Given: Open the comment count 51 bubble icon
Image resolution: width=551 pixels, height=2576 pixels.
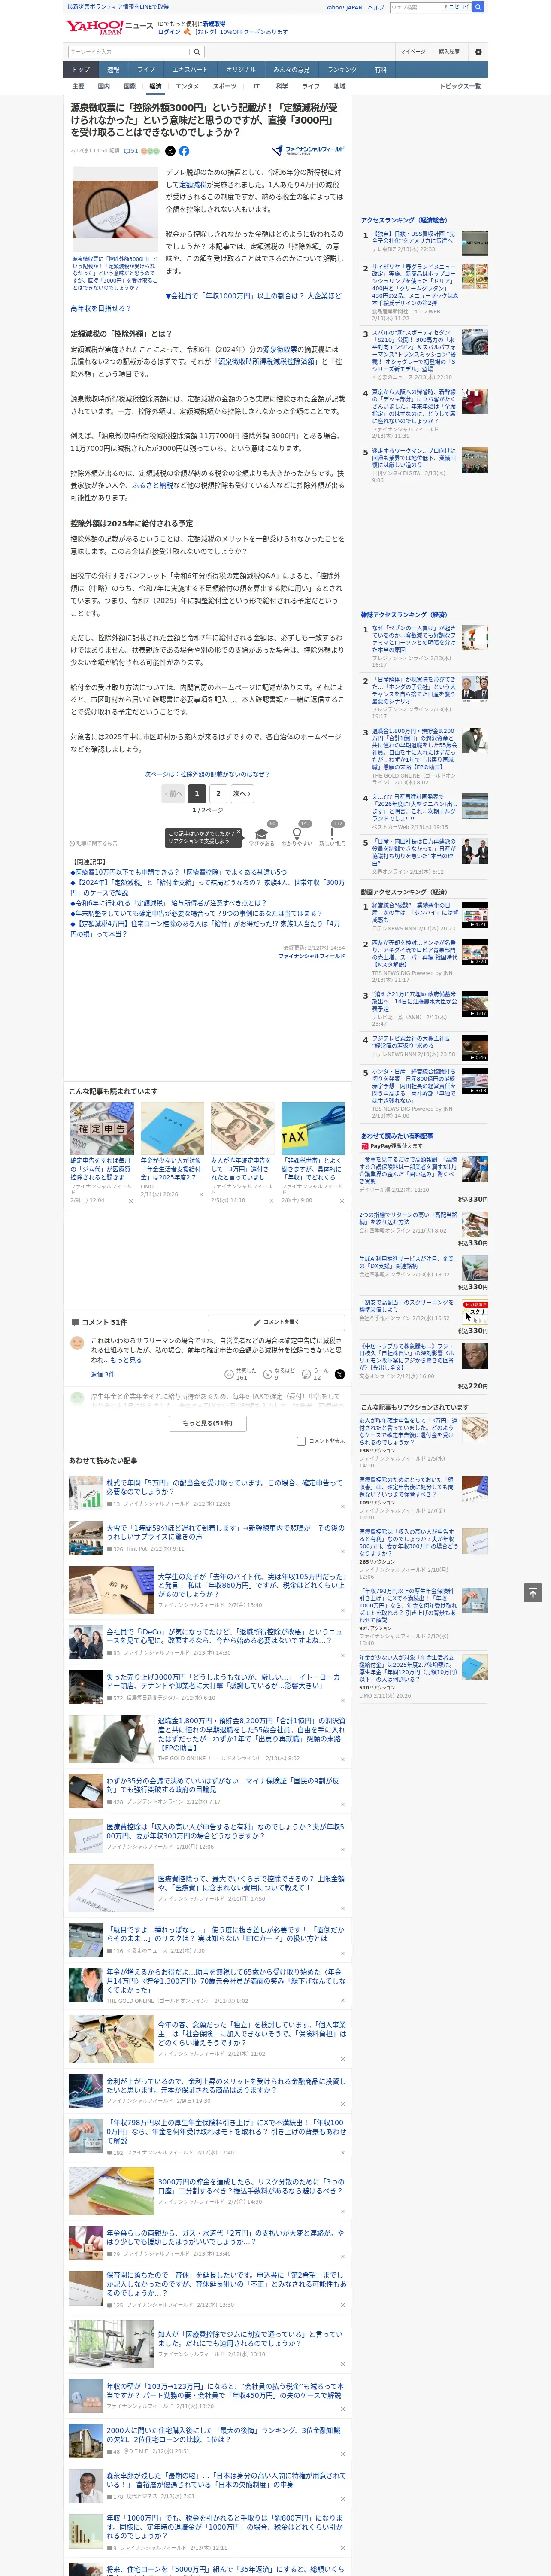Looking at the screenshot, I should [x=131, y=151].
